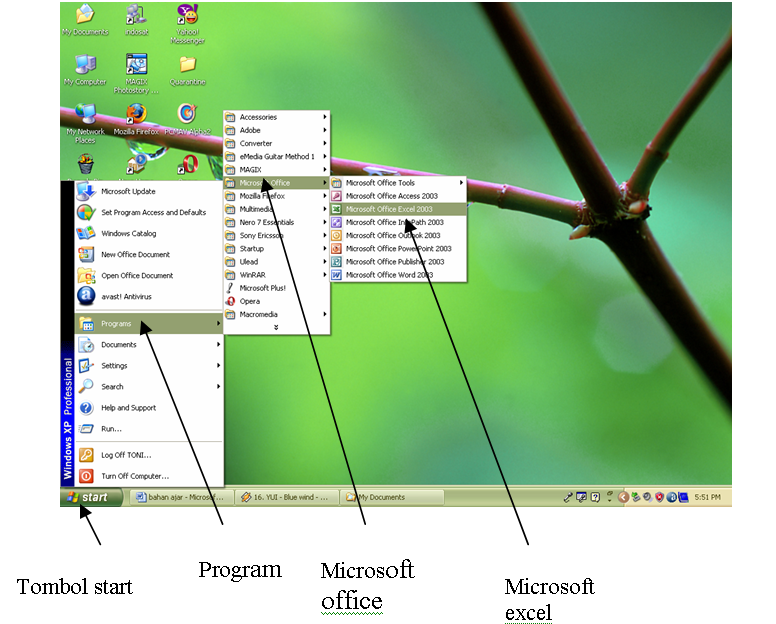Viewport: 776px width, 624px height.
Task: Click the PowerPoint 2003 icon in submenu
Action: [337, 249]
